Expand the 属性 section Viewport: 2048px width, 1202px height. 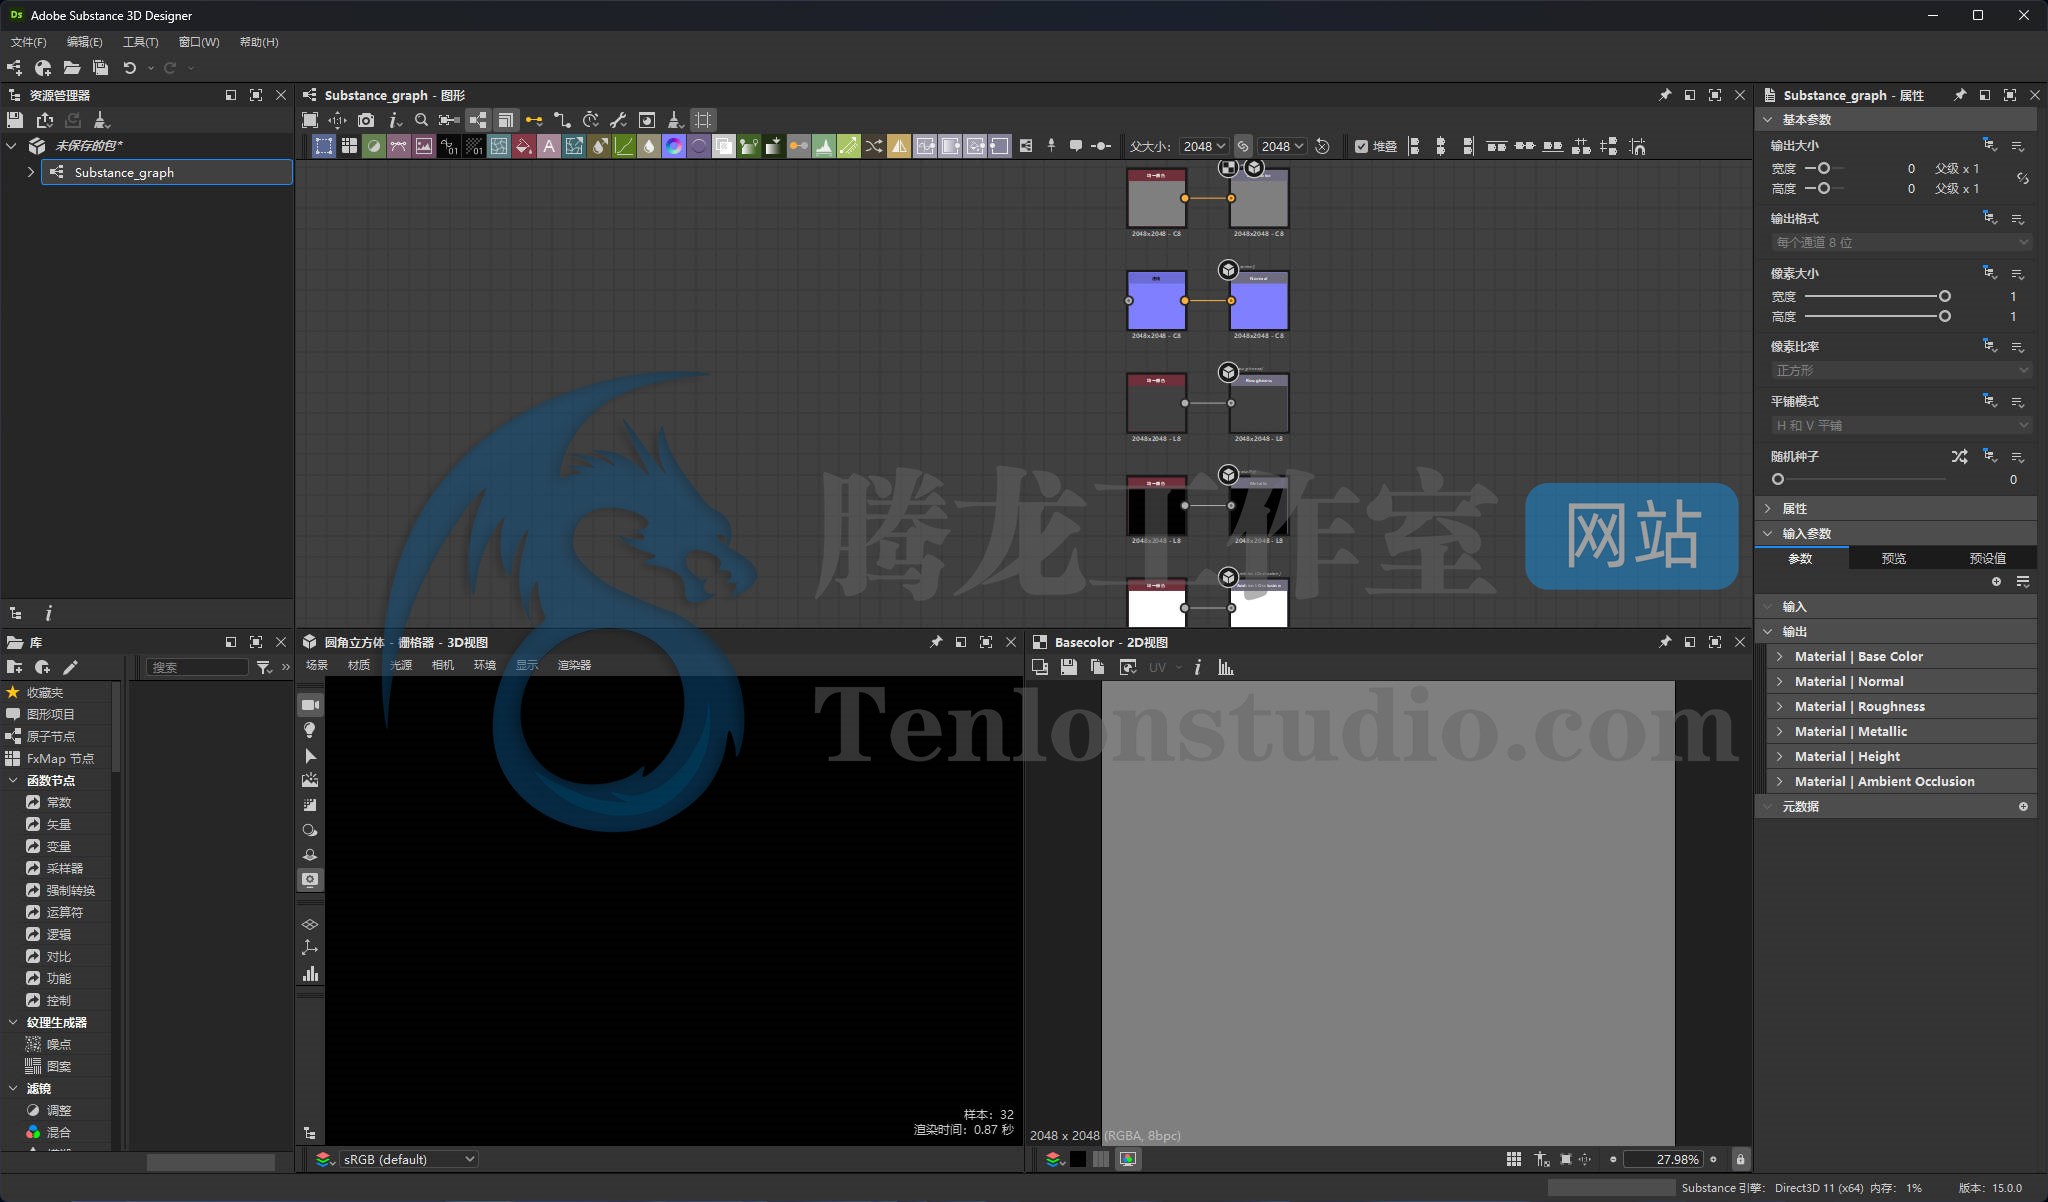click(x=1768, y=508)
